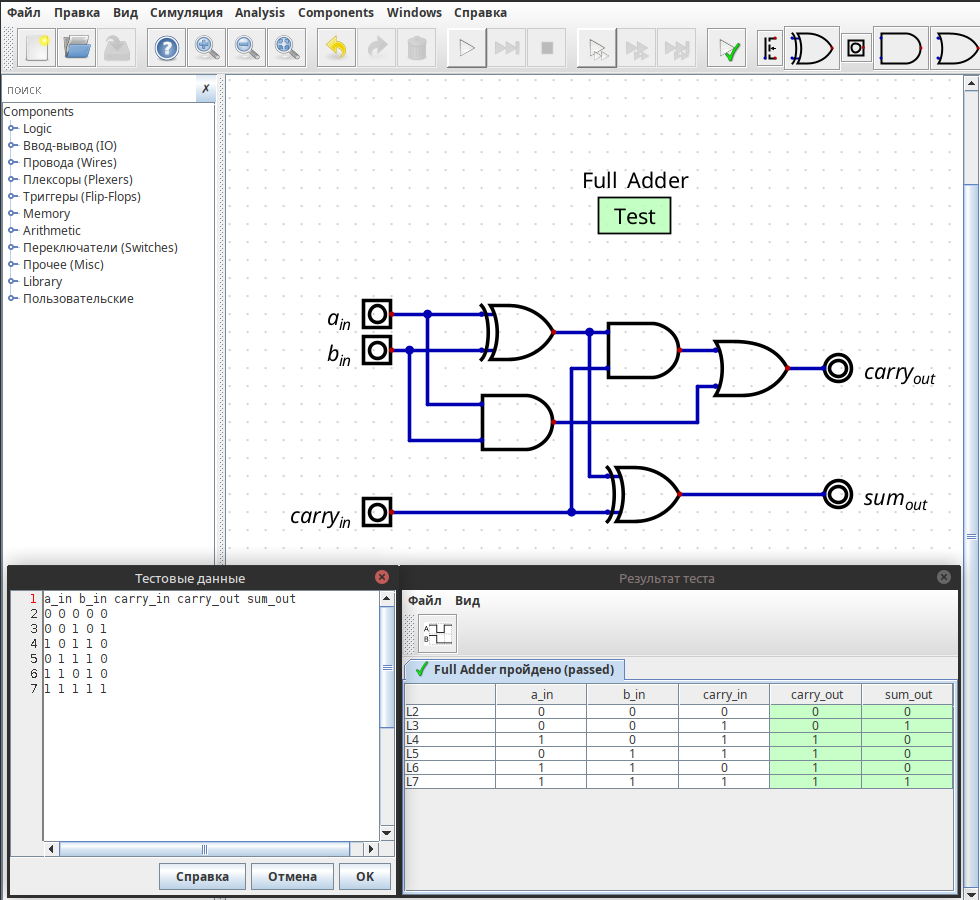Select the Full Adder passed tab
This screenshot has height=900, width=980.
515,669
